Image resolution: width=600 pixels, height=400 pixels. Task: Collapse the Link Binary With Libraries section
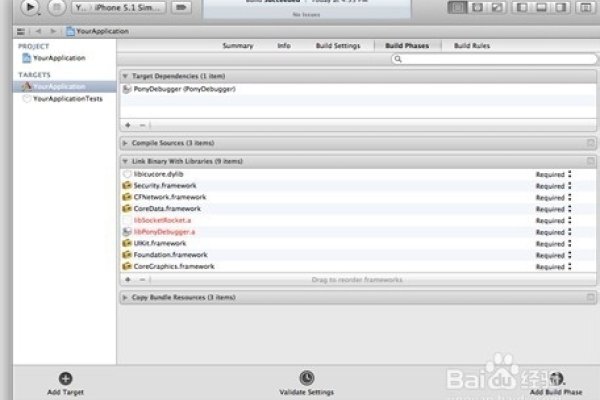point(125,161)
